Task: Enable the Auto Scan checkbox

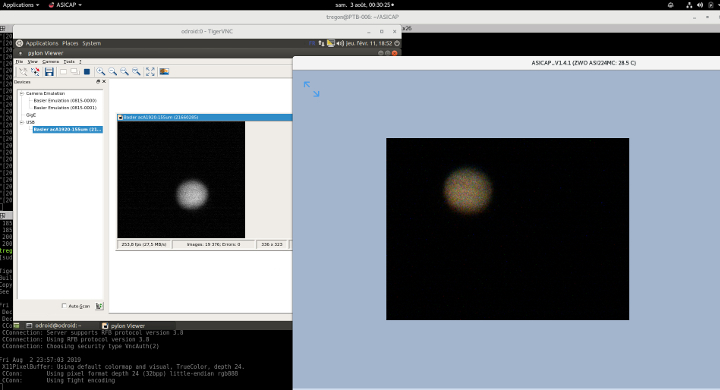Action: pos(64,305)
